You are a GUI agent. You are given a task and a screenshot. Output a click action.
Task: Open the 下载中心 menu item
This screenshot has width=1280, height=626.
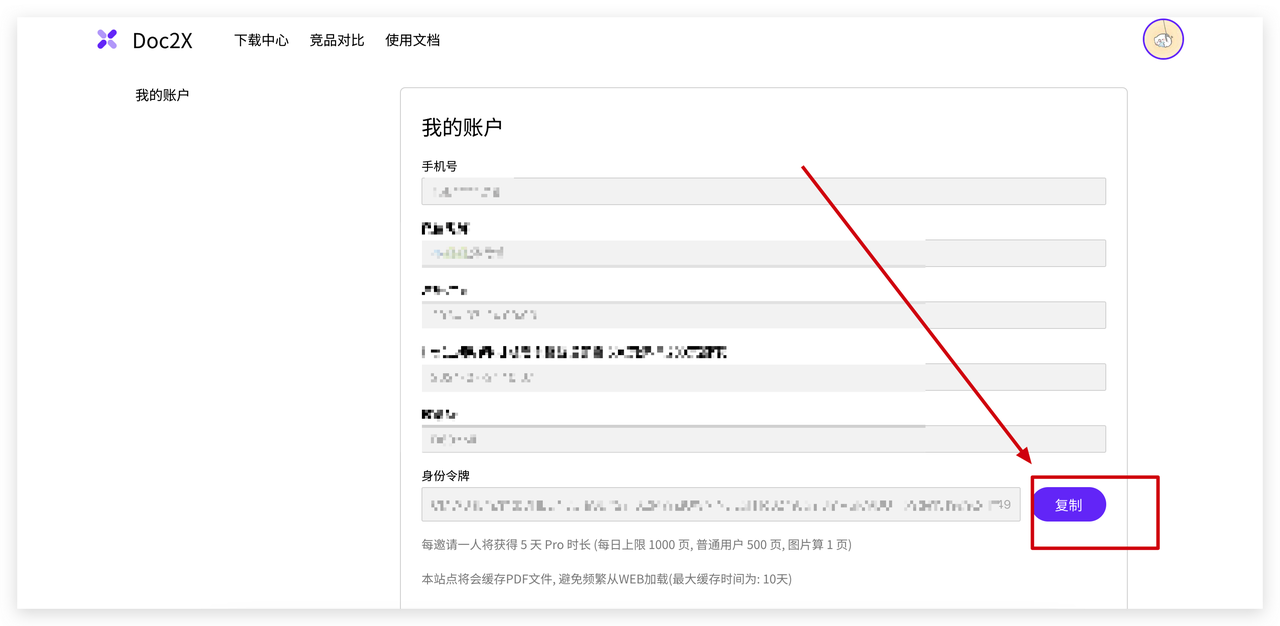tap(261, 40)
